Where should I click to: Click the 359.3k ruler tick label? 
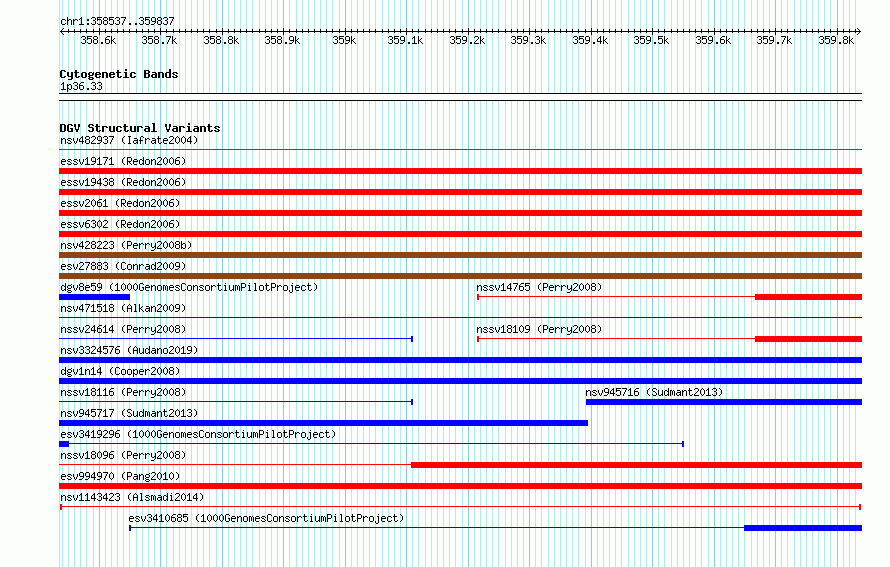528,40
